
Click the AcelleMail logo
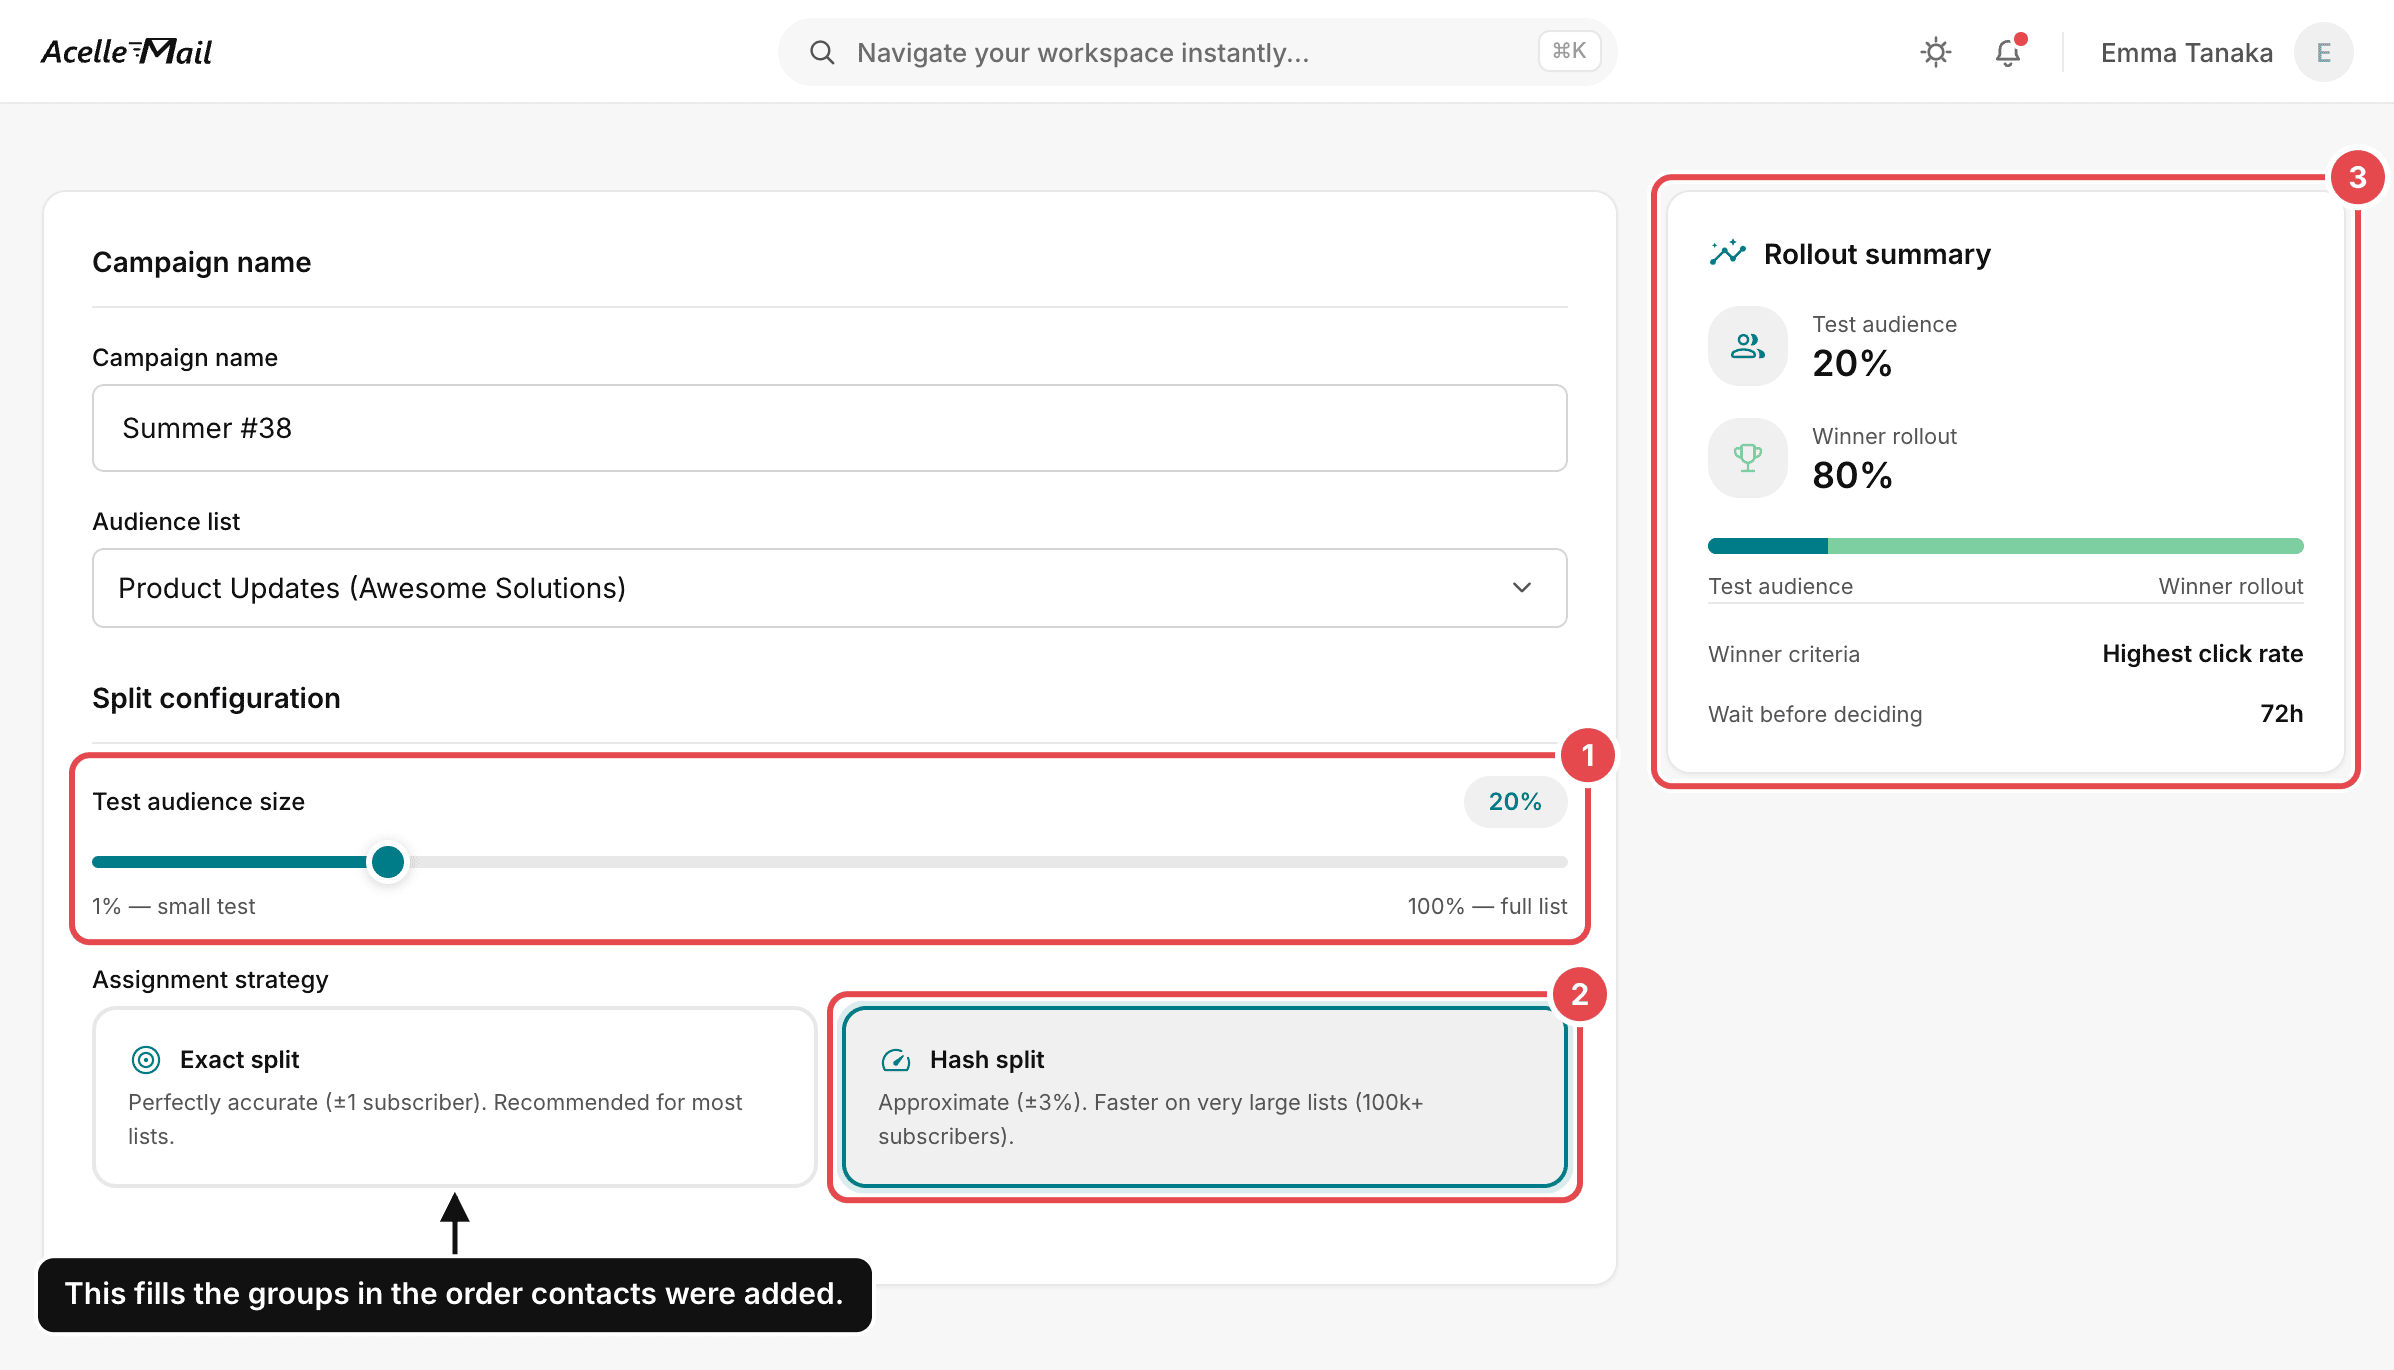pyautogui.click(x=127, y=51)
